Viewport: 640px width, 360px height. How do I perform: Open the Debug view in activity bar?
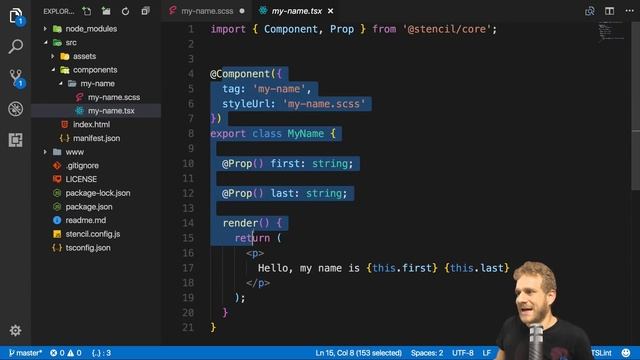click(16, 109)
